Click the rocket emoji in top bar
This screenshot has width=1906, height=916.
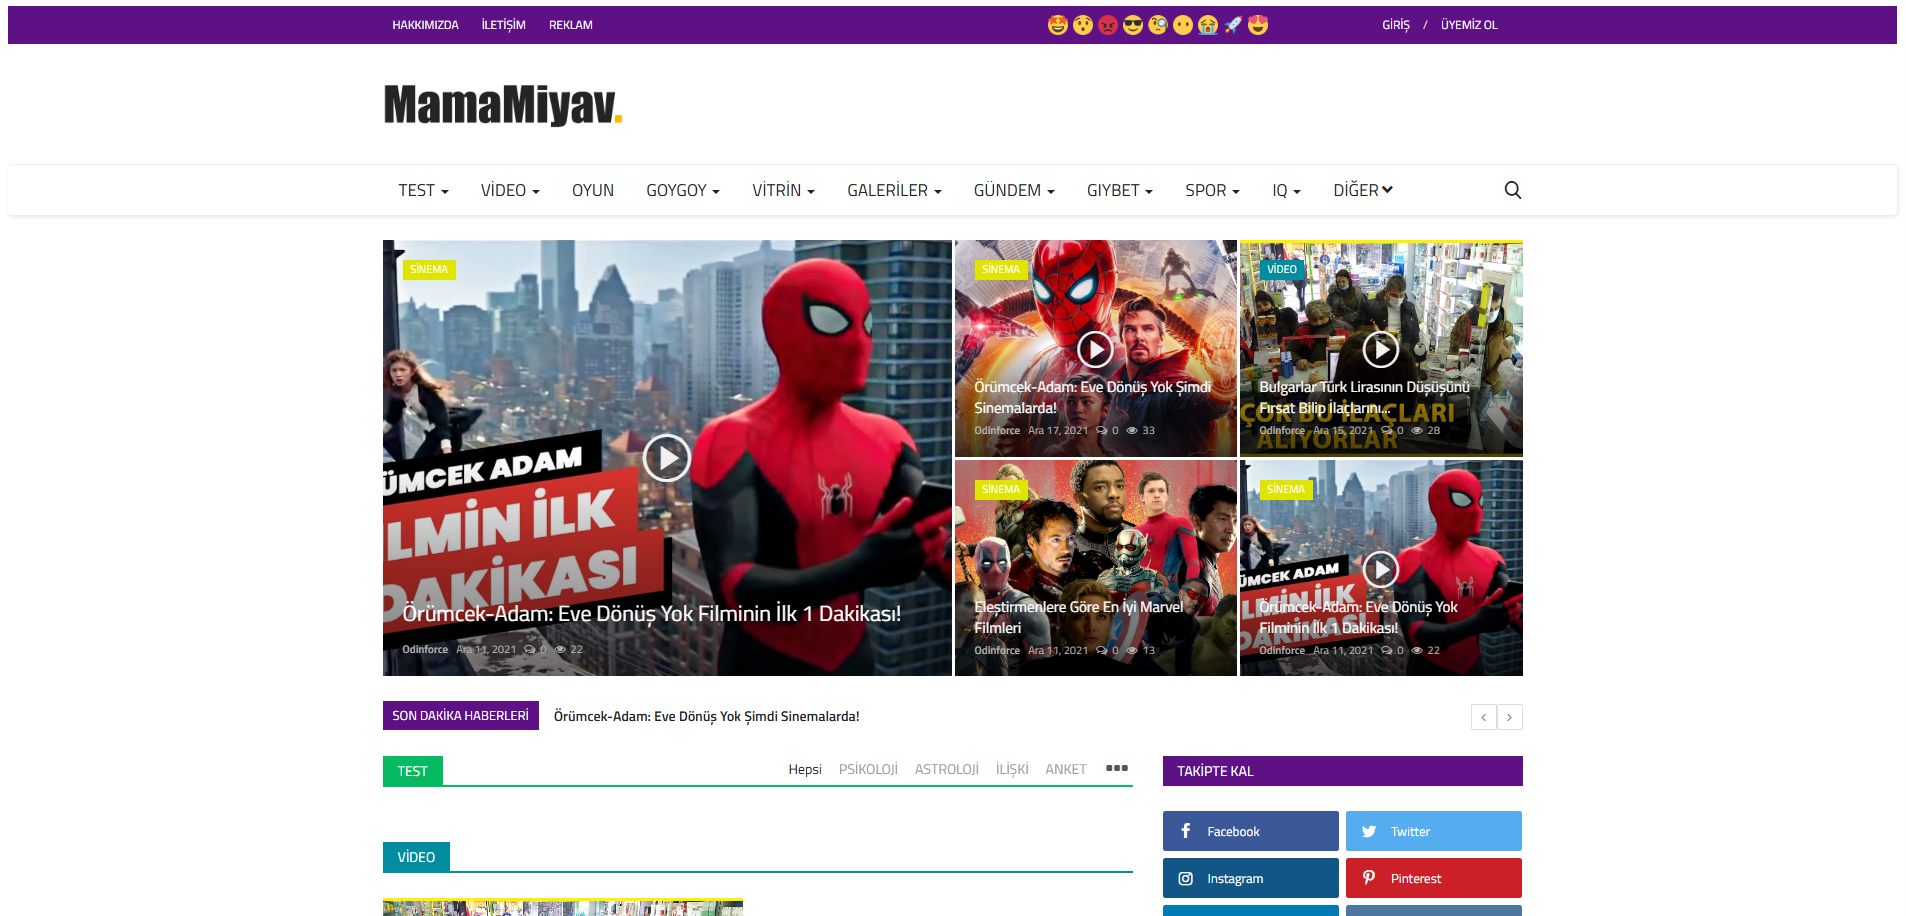coord(1232,25)
